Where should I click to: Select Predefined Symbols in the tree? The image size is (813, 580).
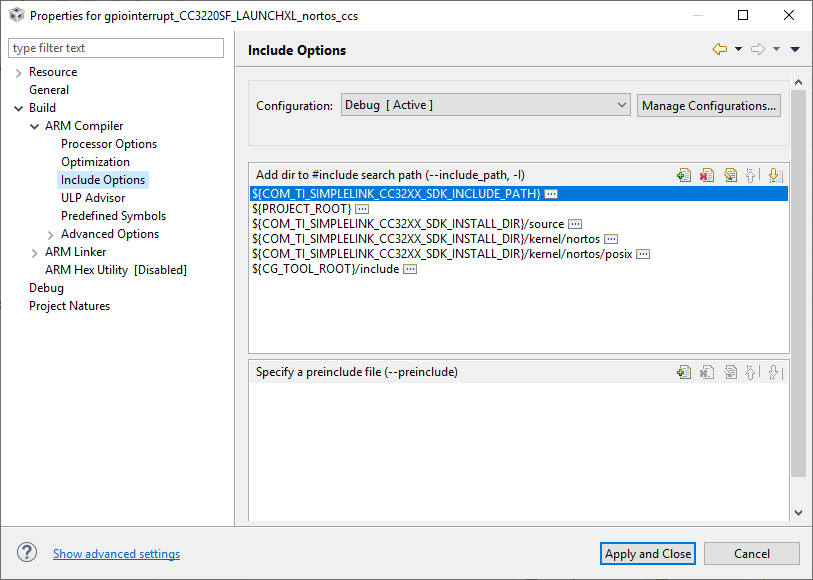[113, 216]
